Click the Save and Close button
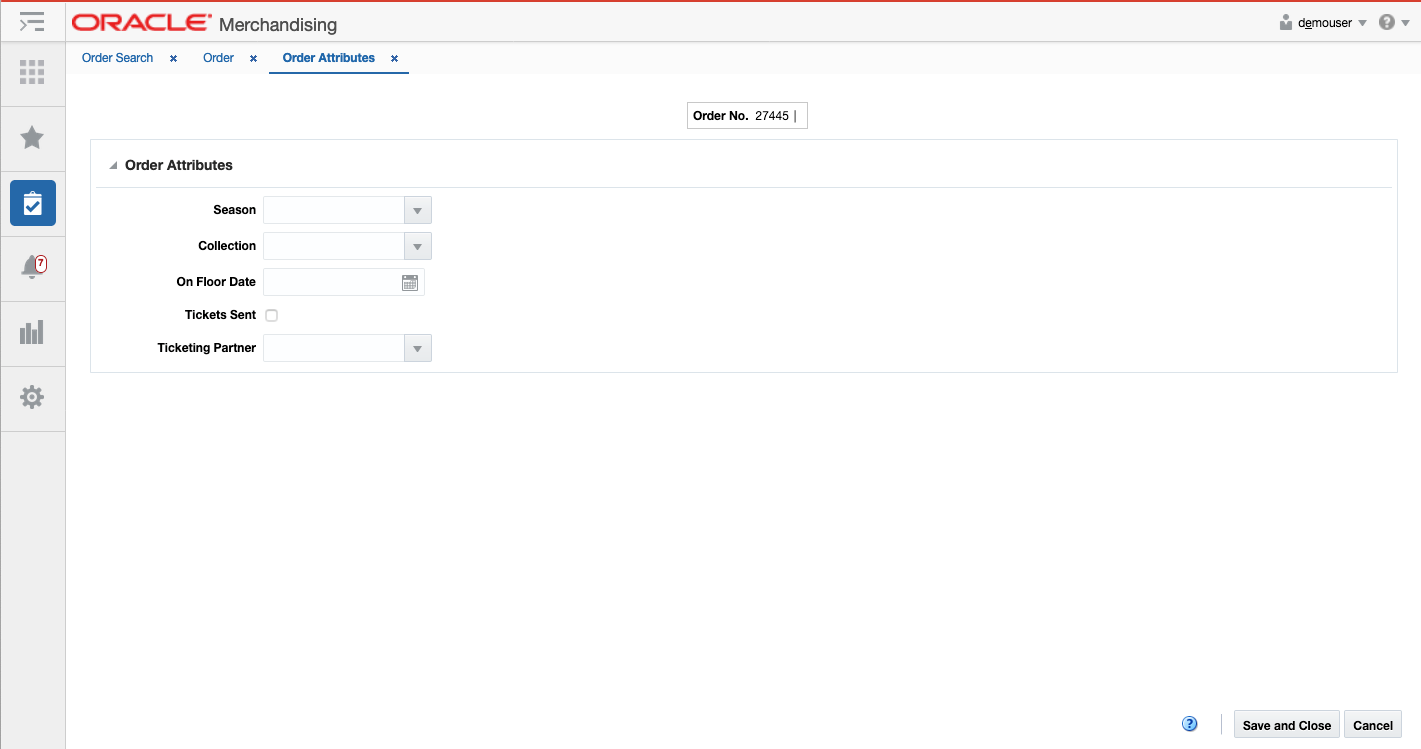The width and height of the screenshot is (1421, 749). (x=1286, y=724)
